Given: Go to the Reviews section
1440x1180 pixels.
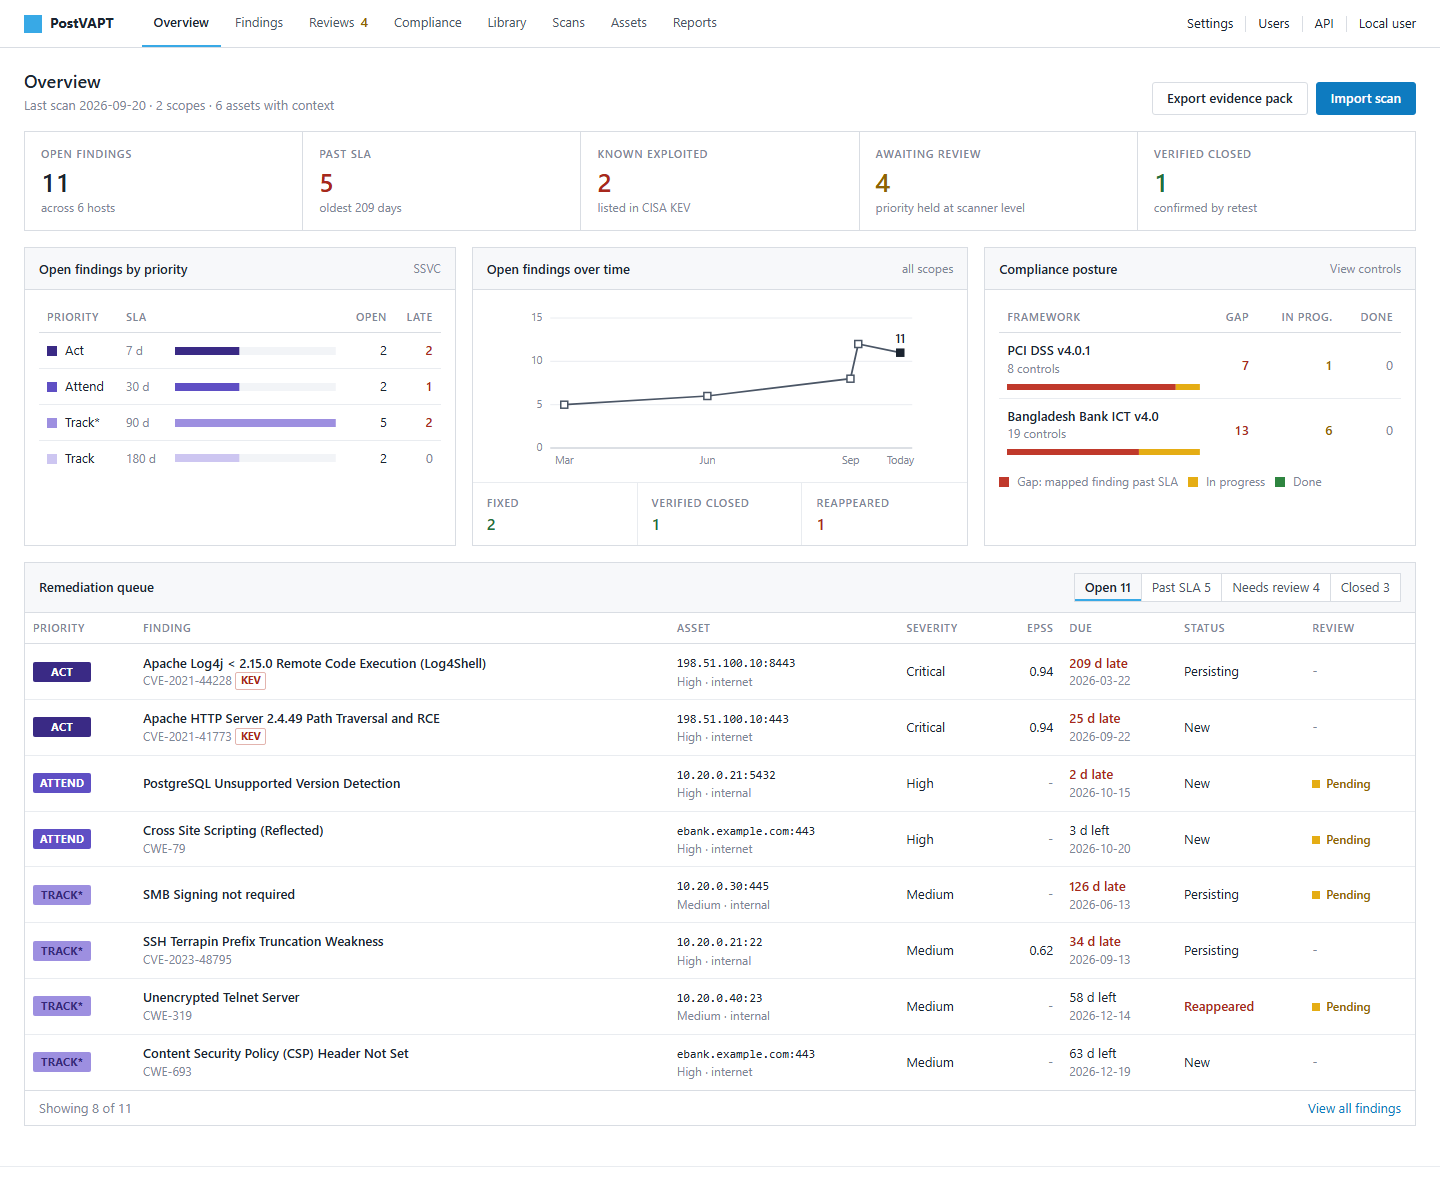Looking at the screenshot, I should (338, 23).
